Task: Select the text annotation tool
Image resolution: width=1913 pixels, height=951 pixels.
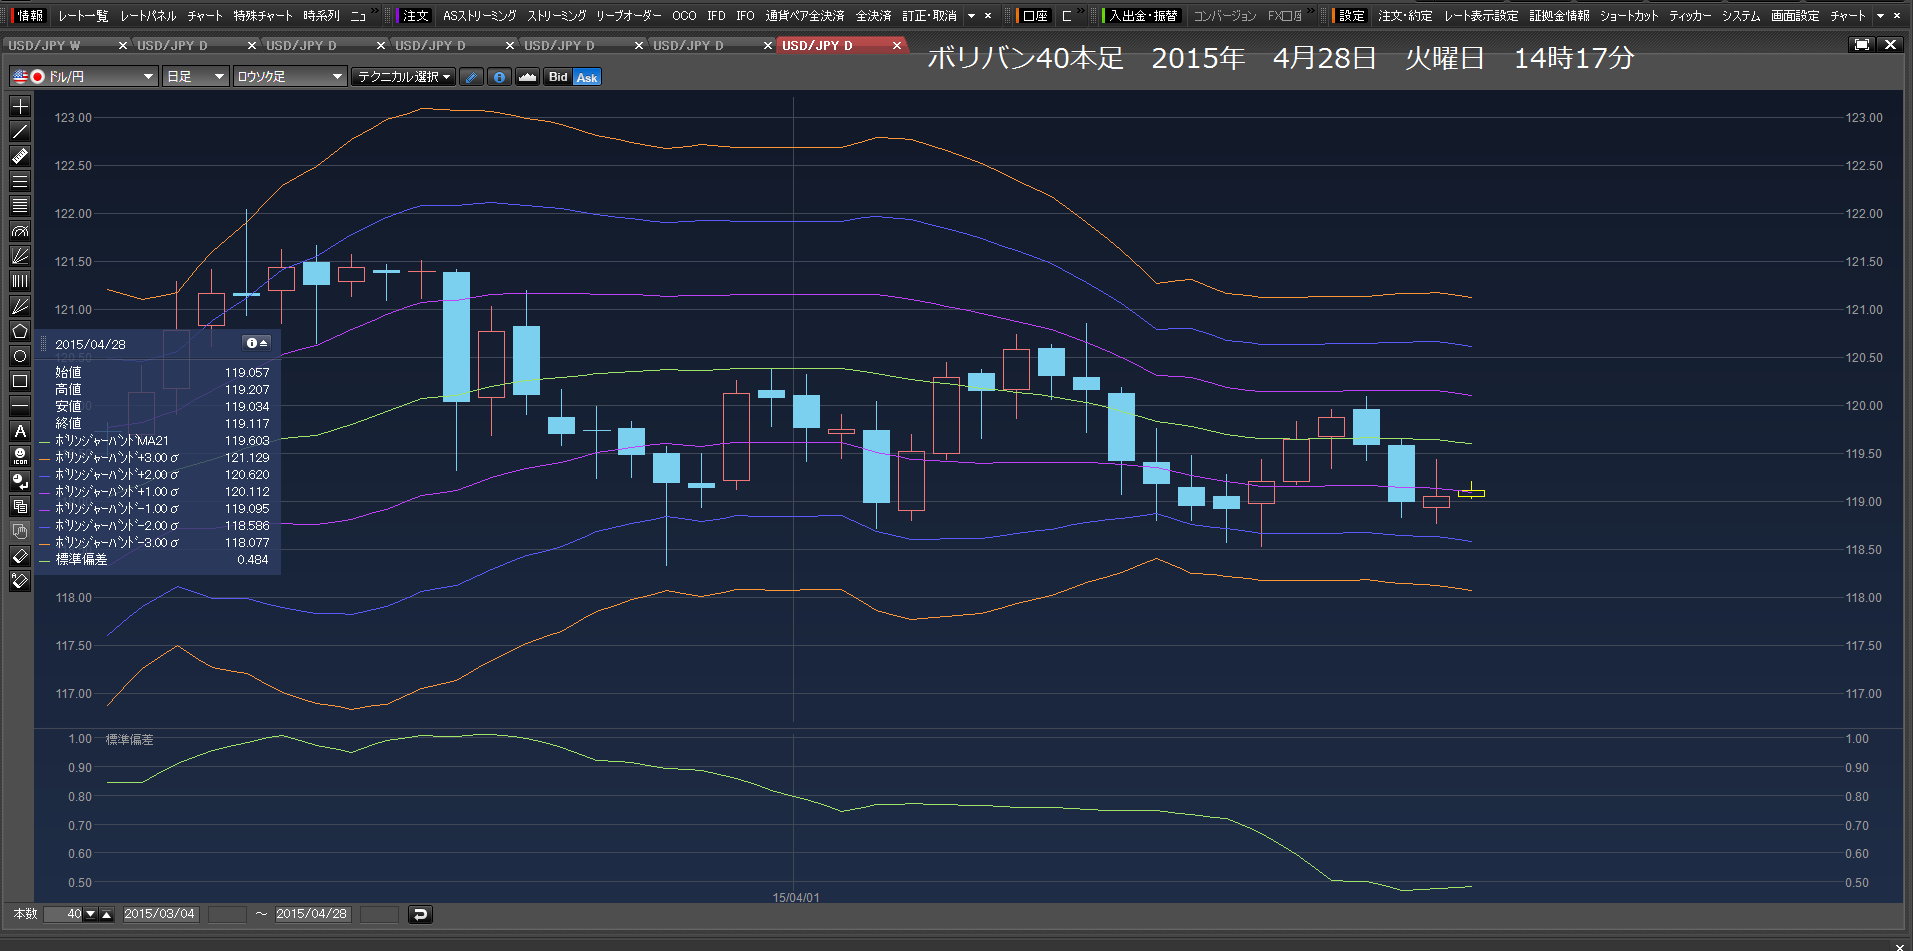Action: [19, 431]
